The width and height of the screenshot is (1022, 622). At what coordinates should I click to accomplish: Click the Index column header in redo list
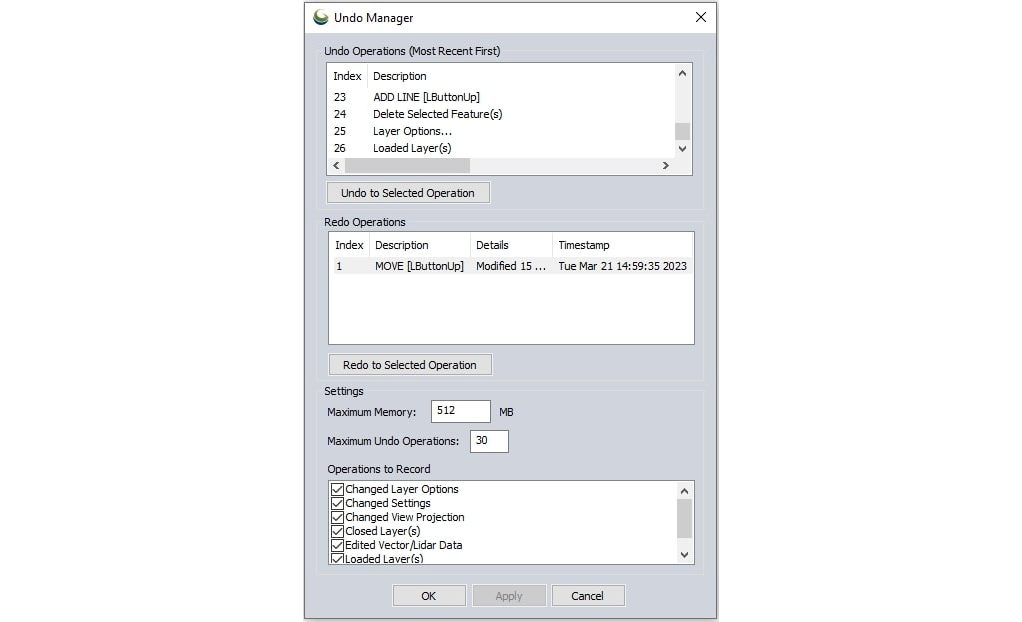tap(349, 245)
